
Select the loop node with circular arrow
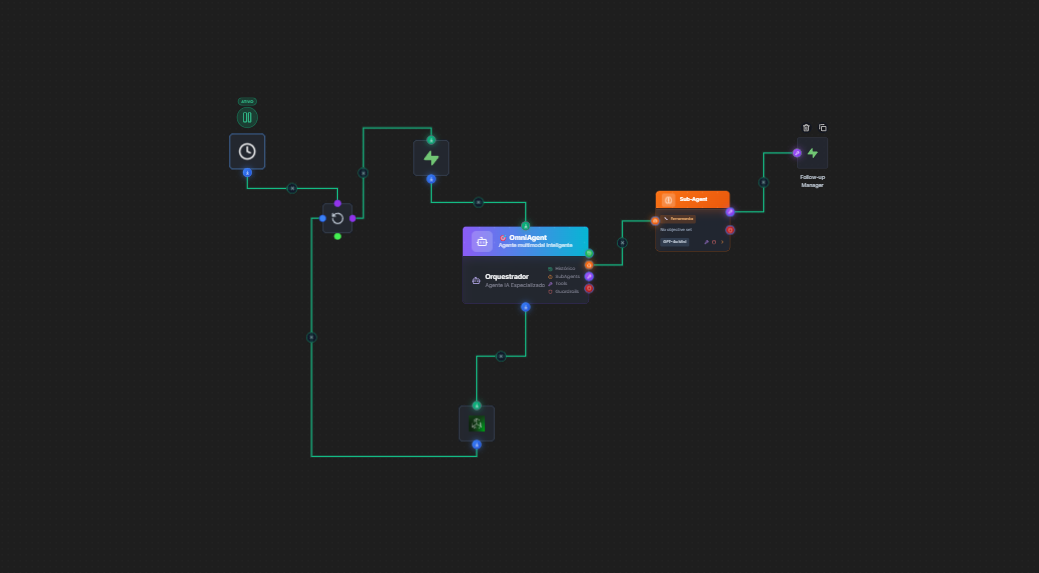point(337,218)
